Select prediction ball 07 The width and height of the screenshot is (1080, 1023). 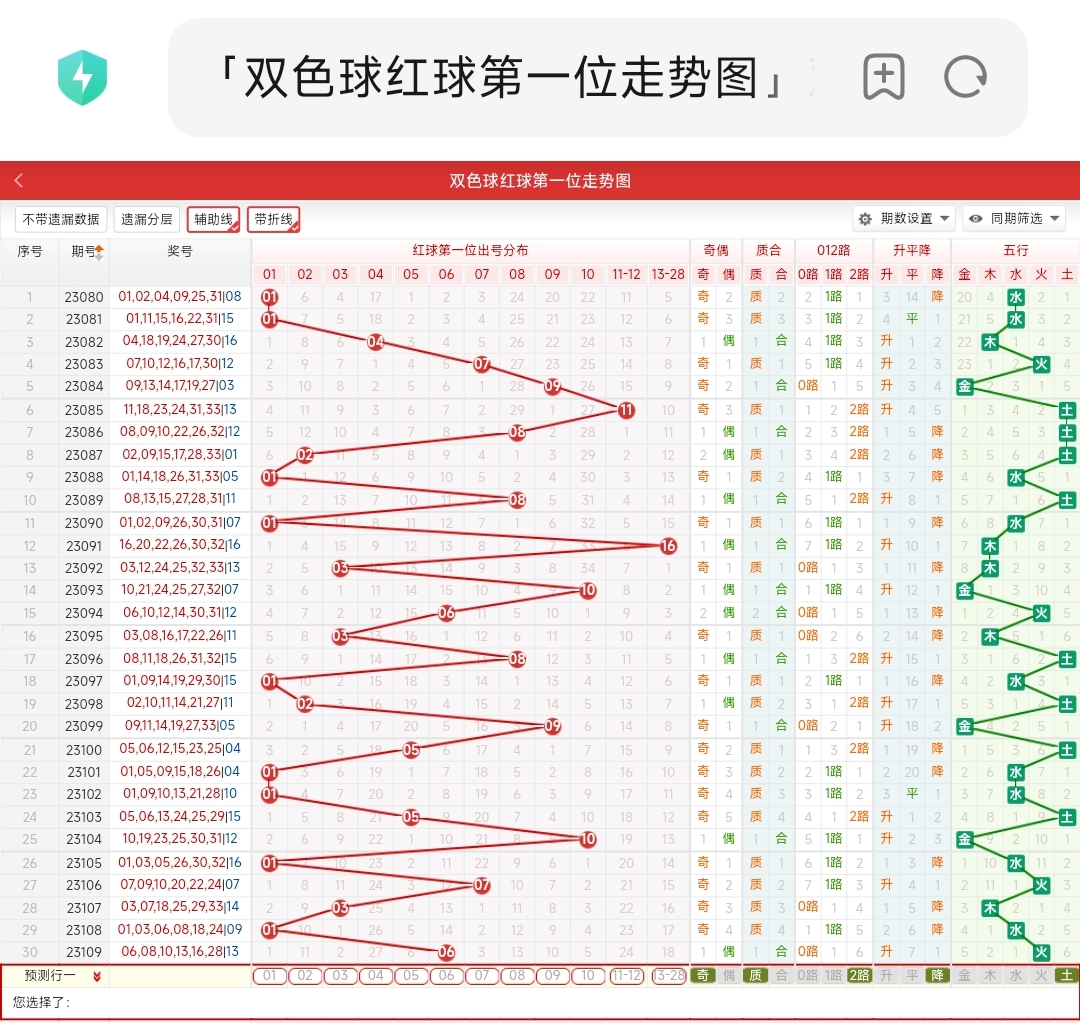click(481, 975)
